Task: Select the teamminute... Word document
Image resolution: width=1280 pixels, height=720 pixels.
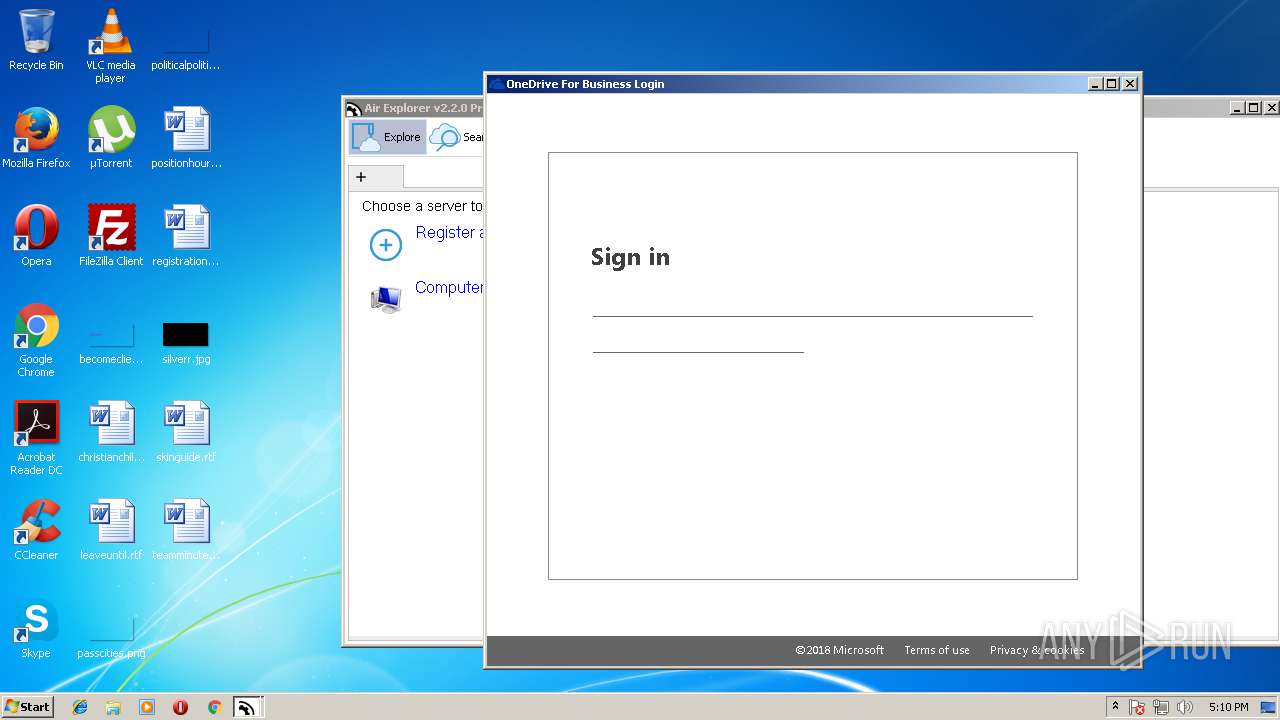Action: 186,530
